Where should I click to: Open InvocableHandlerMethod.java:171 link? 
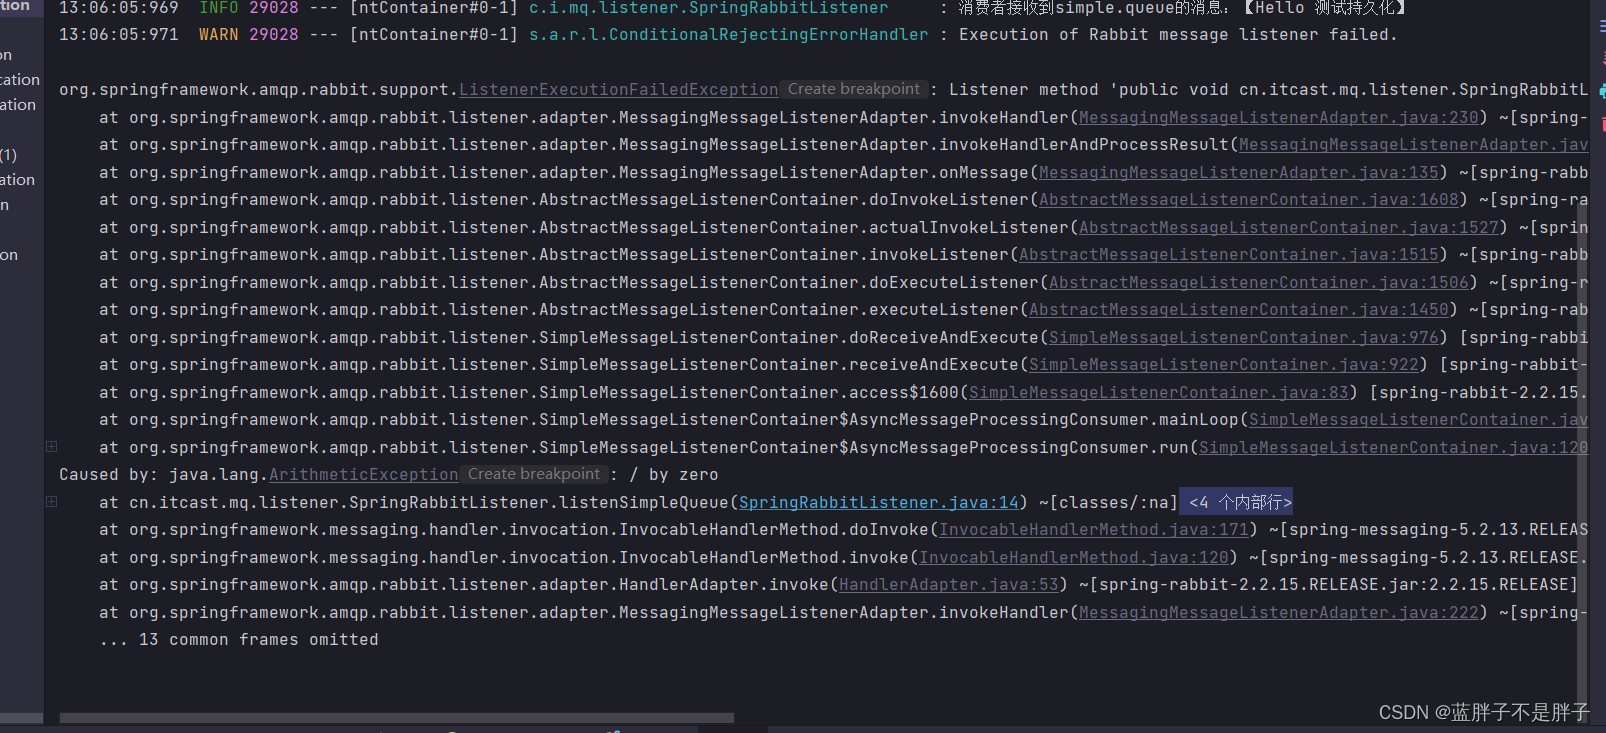pyautogui.click(x=1093, y=530)
